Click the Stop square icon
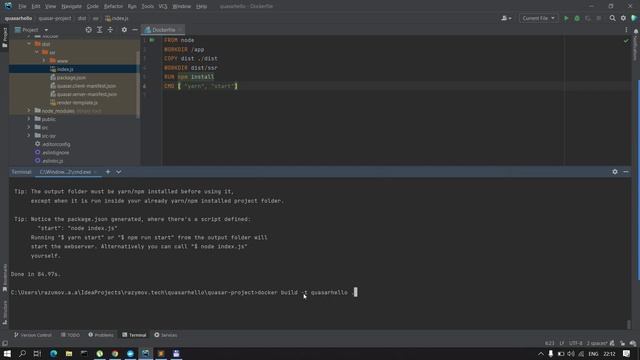This screenshot has height=360, width=640. [x=599, y=18]
